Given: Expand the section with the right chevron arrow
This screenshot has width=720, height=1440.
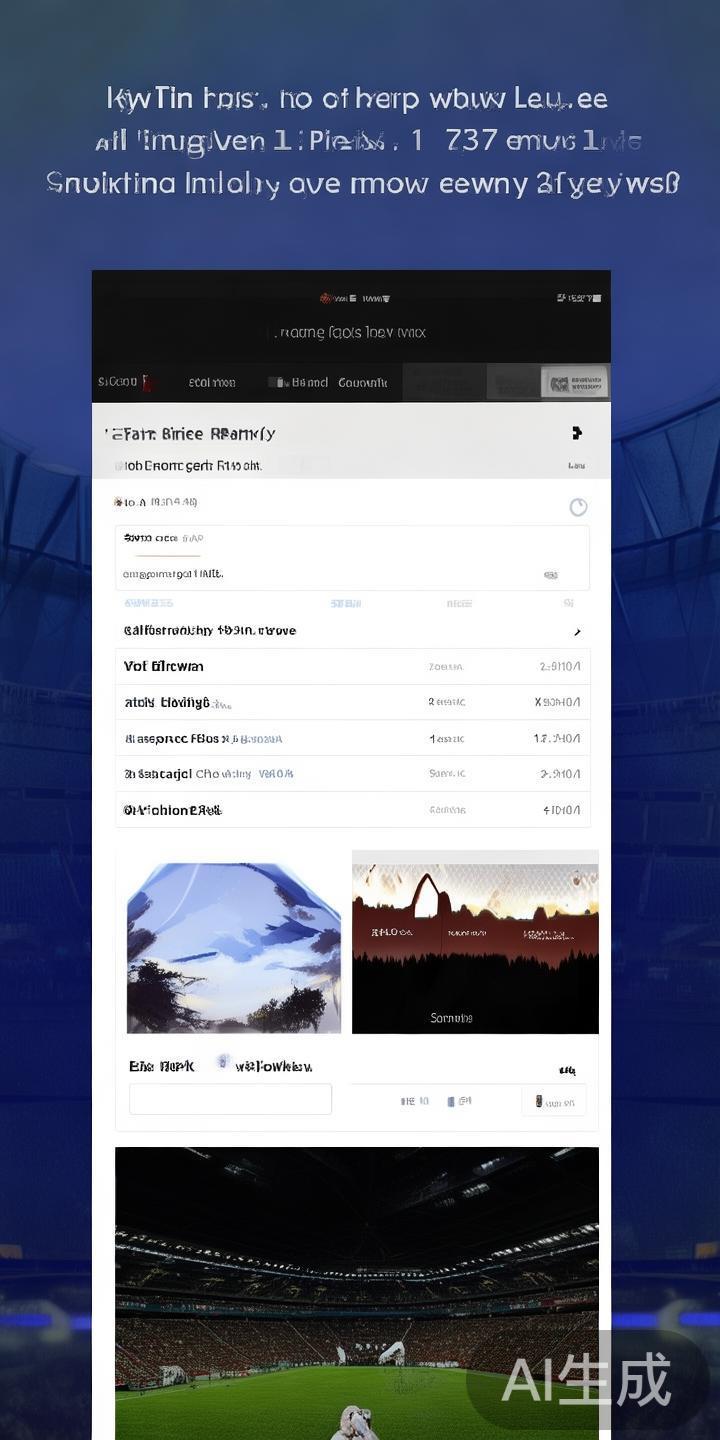Looking at the screenshot, I should 577,632.
